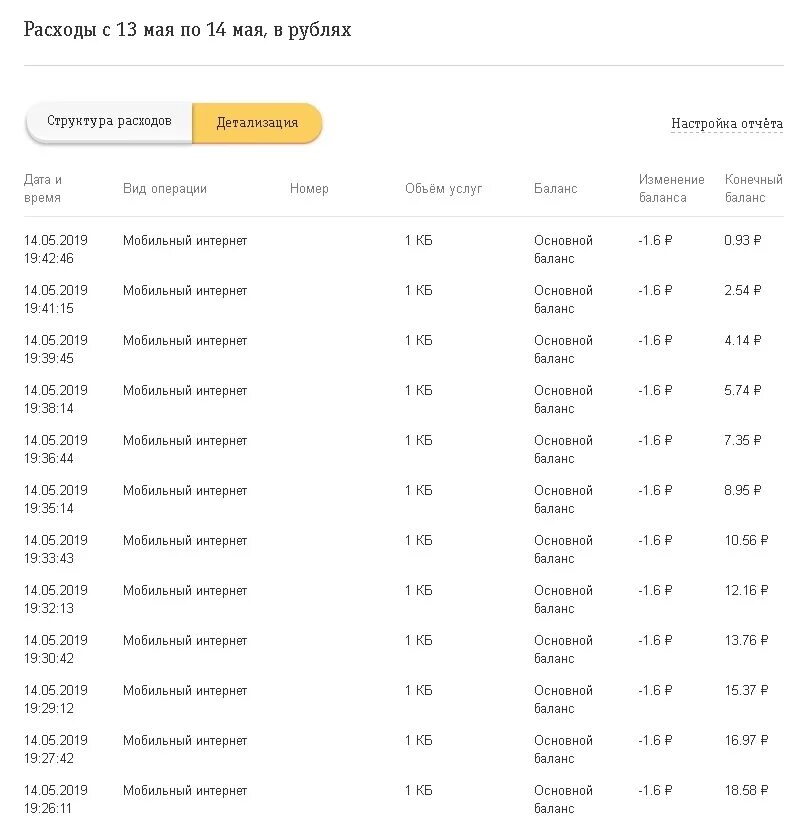Click the page heading Расходы с 13 мая
This screenshot has width=806, height=824.
click(188, 30)
